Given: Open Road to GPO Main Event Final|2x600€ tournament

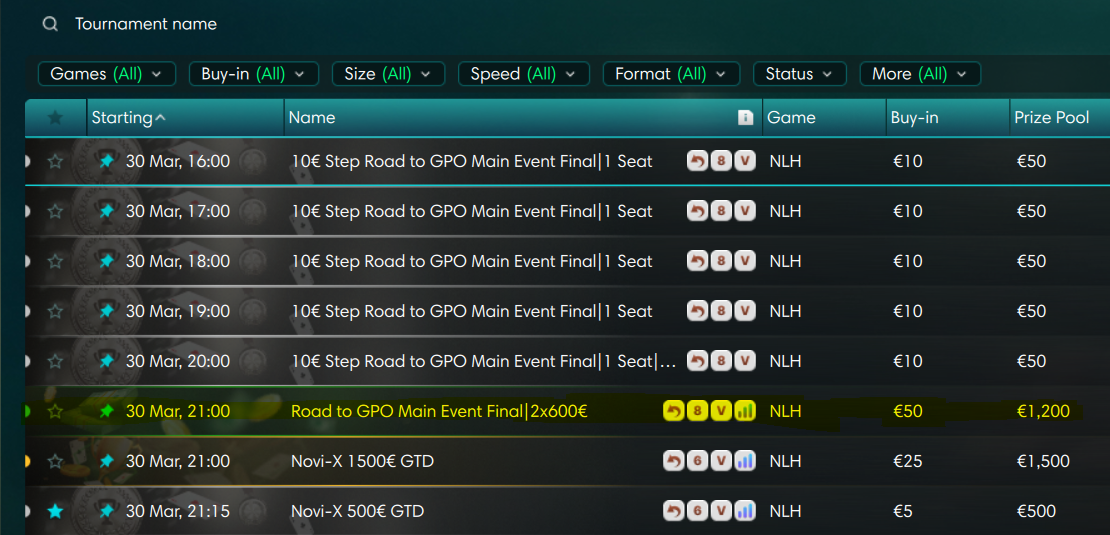Looking at the screenshot, I should coord(438,411).
